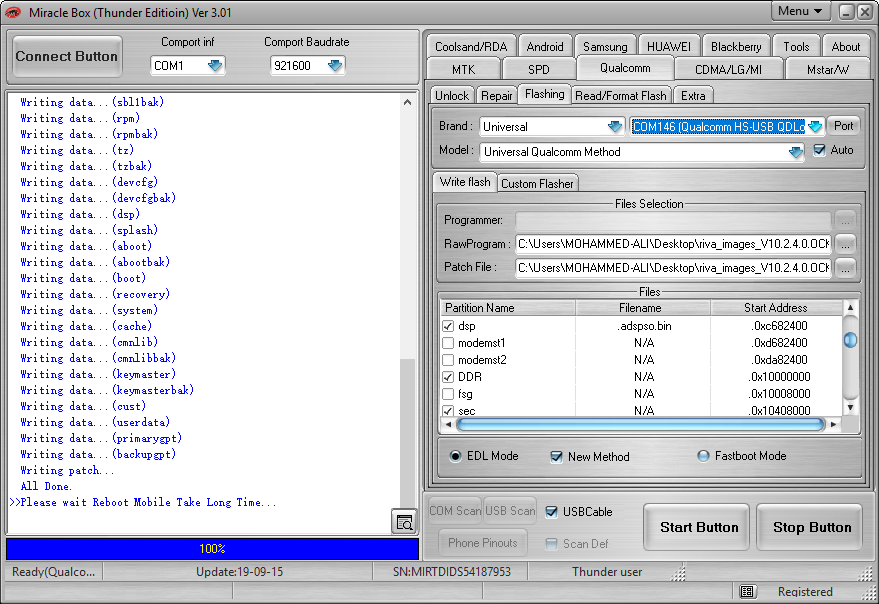Open the Model dropdown list
Viewport: 879px width, 604px height.
point(795,152)
